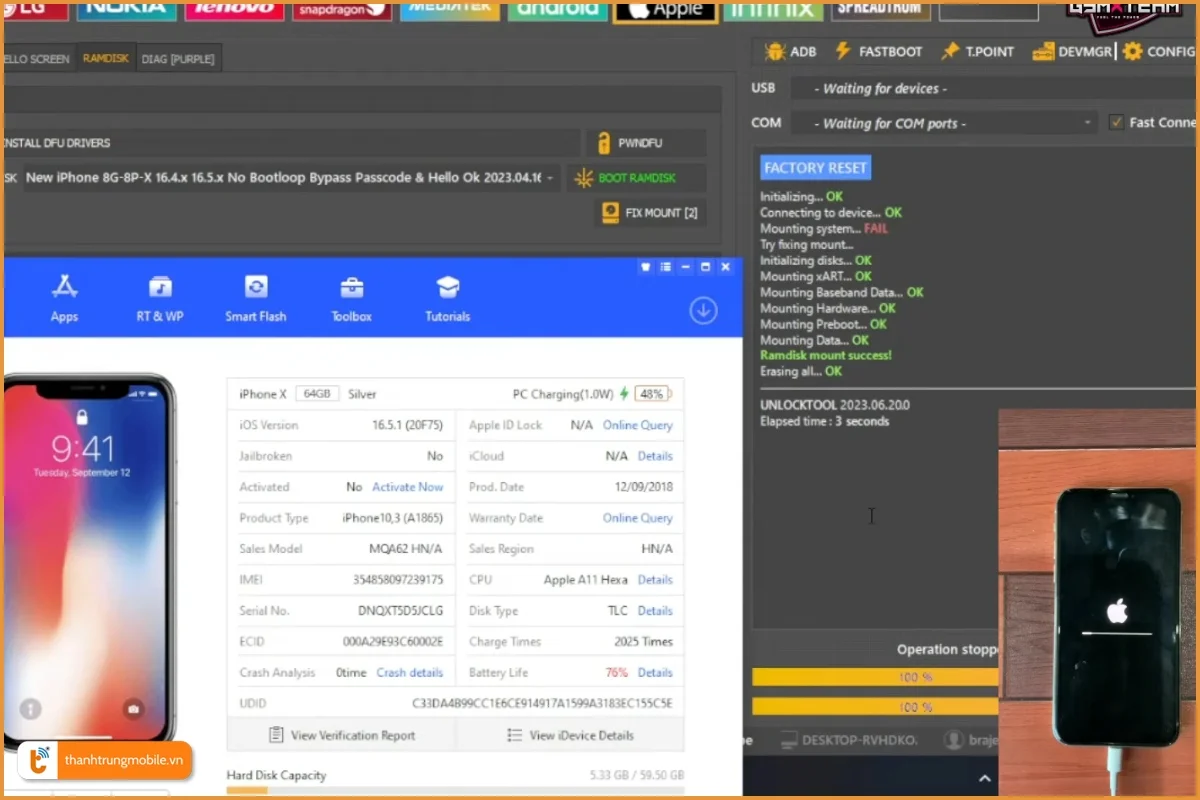The width and height of the screenshot is (1200, 800).
Task: Open the RT & WP ringtone section
Action: pyautogui.click(x=160, y=299)
